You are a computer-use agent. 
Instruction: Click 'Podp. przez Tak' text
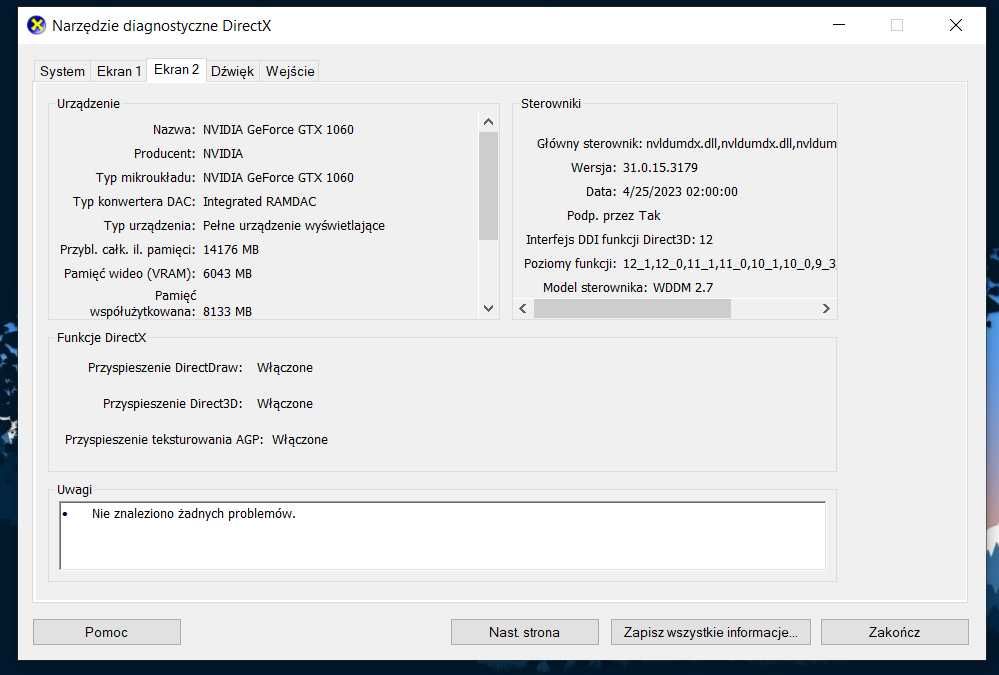pyautogui.click(x=614, y=215)
